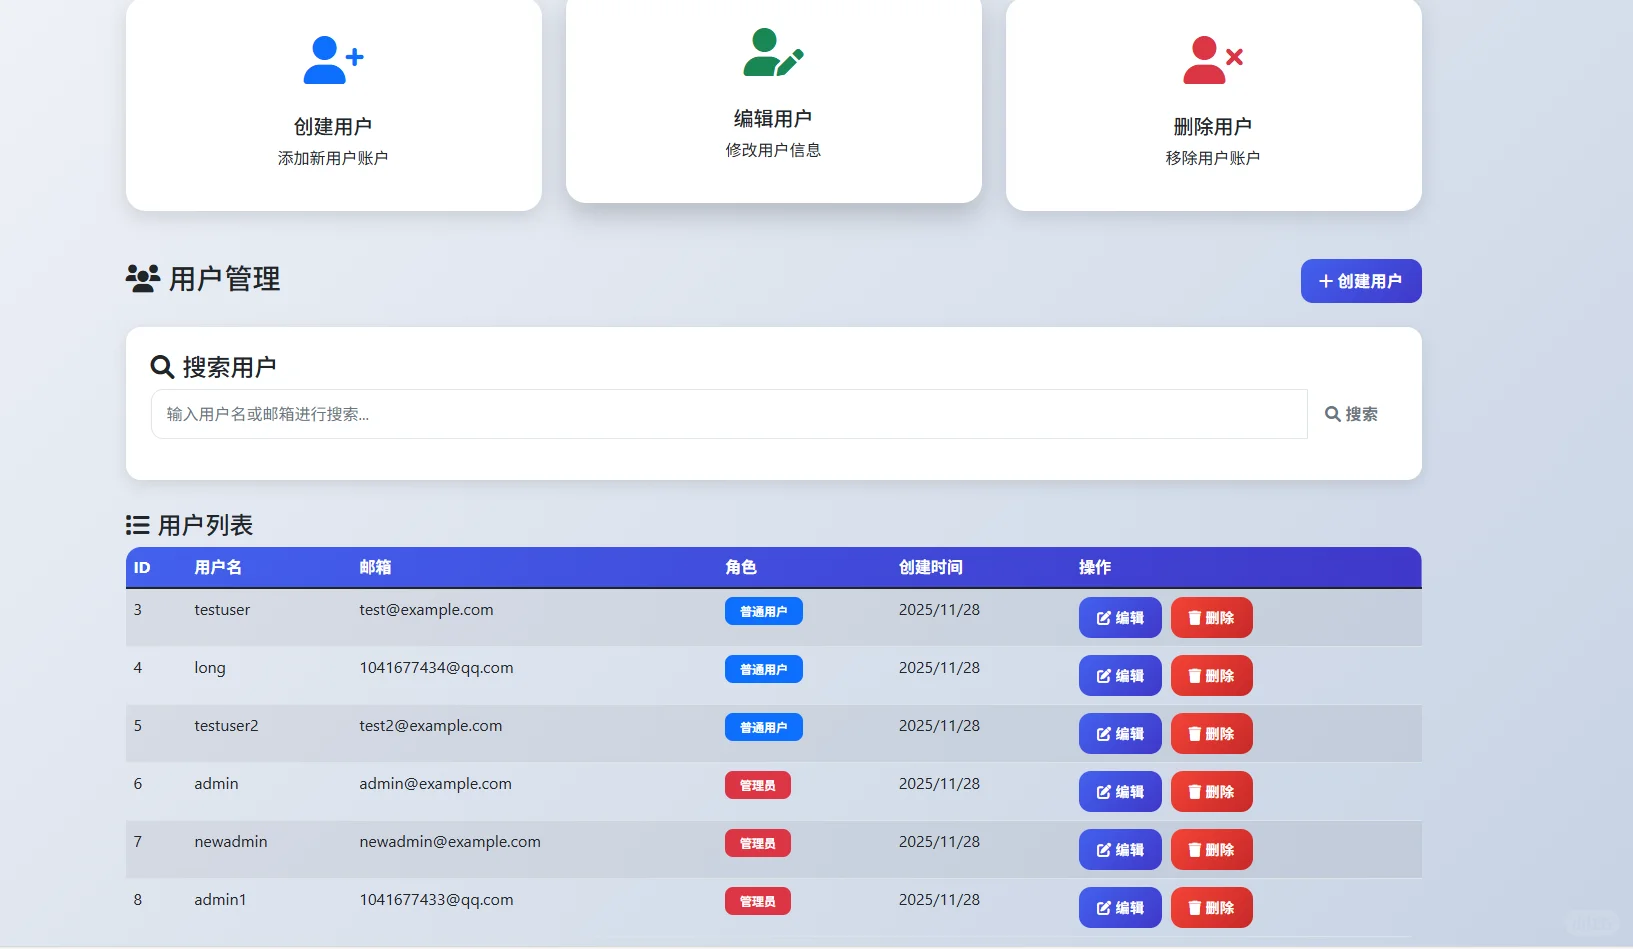Click the plus icon on the 创建用户 button
Image resolution: width=1633 pixels, height=949 pixels.
tap(1326, 281)
